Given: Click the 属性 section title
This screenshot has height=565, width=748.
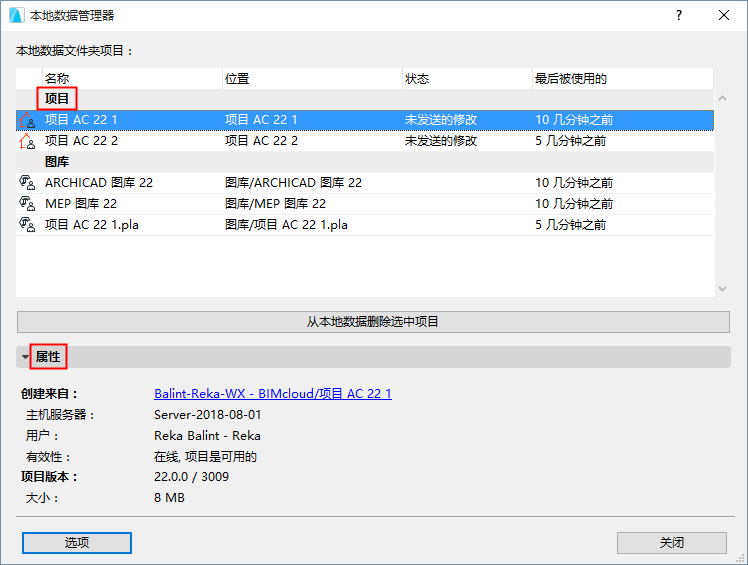Looking at the screenshot, I should [48, 356].
